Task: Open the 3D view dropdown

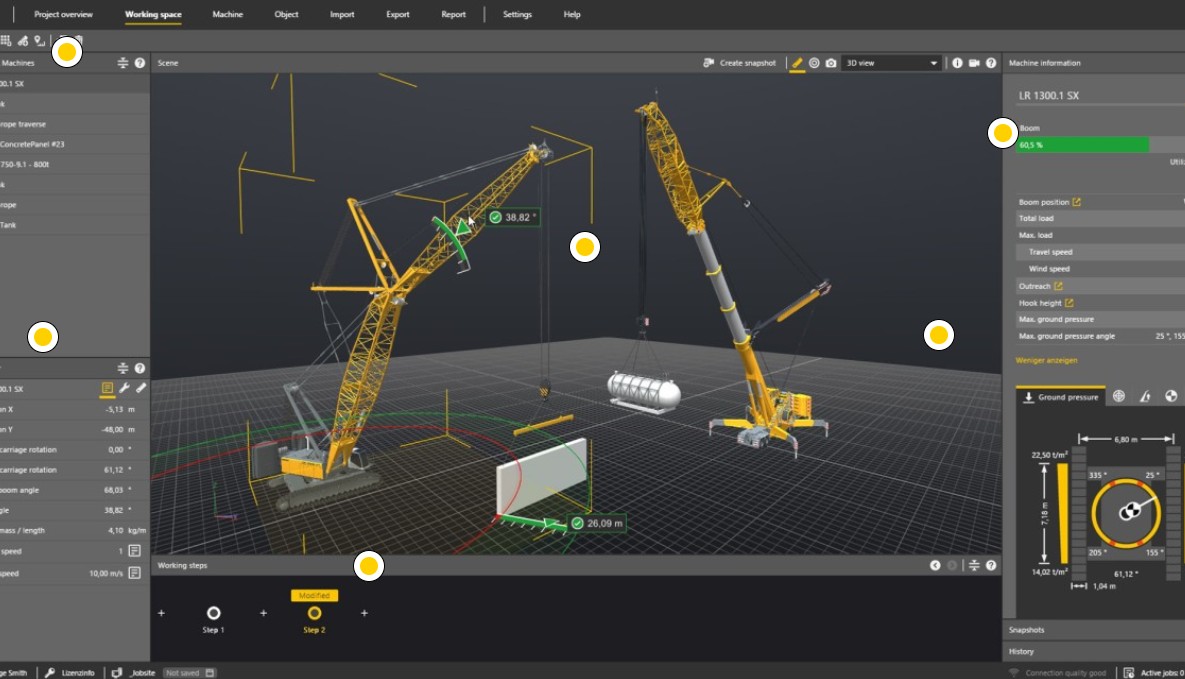Action: coord(891,63)
